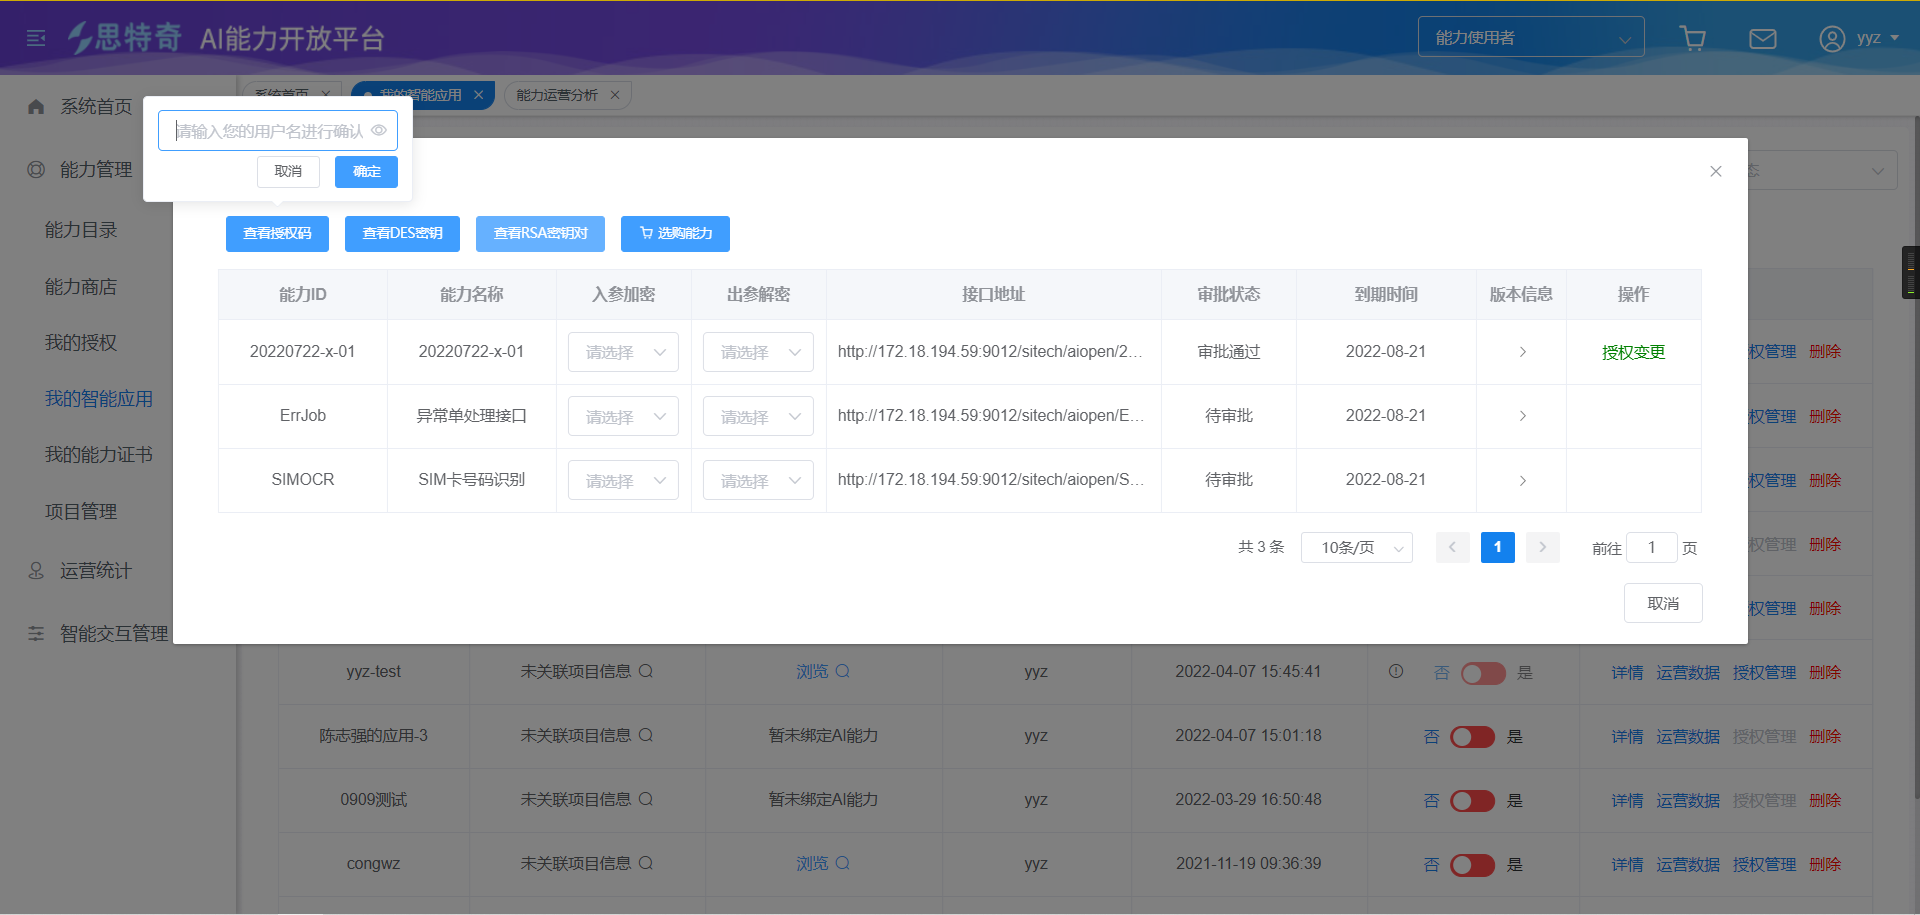The image size is (1920, 915).
Task: Close the 我的智能应用 tab
Action: tap(479, 95)
